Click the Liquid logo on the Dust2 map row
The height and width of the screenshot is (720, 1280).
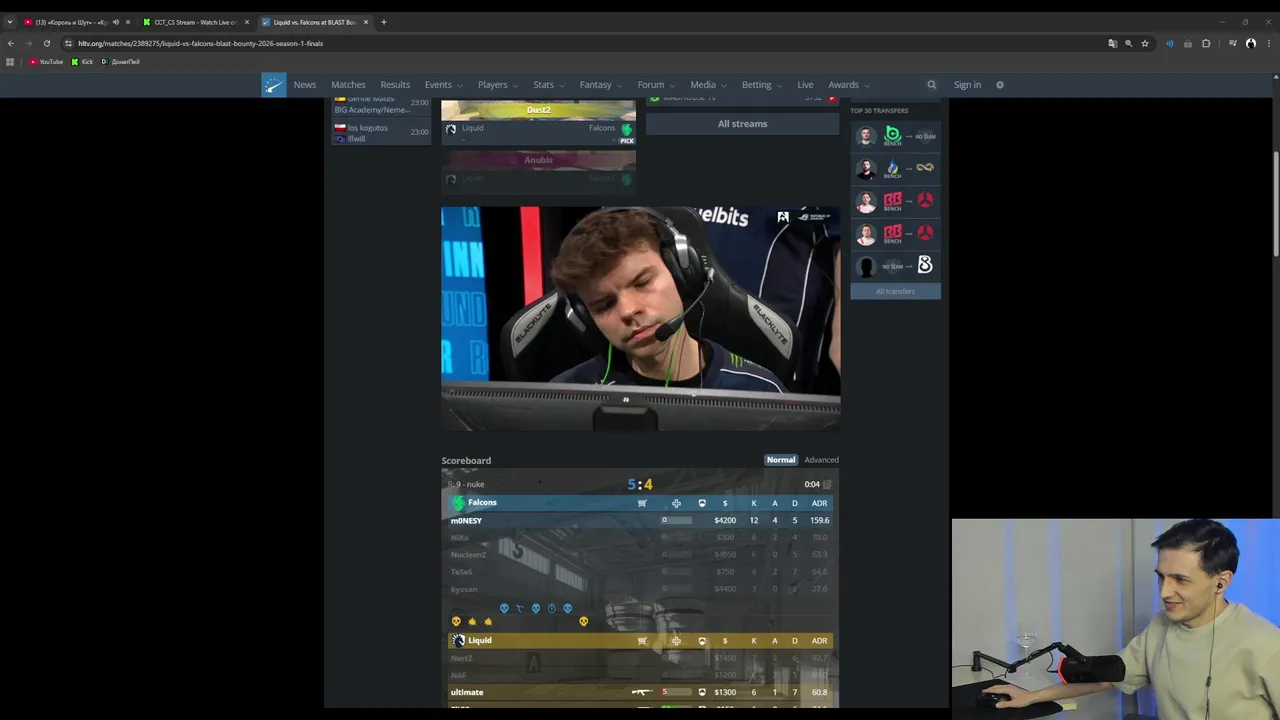click(x=451, y=129)
